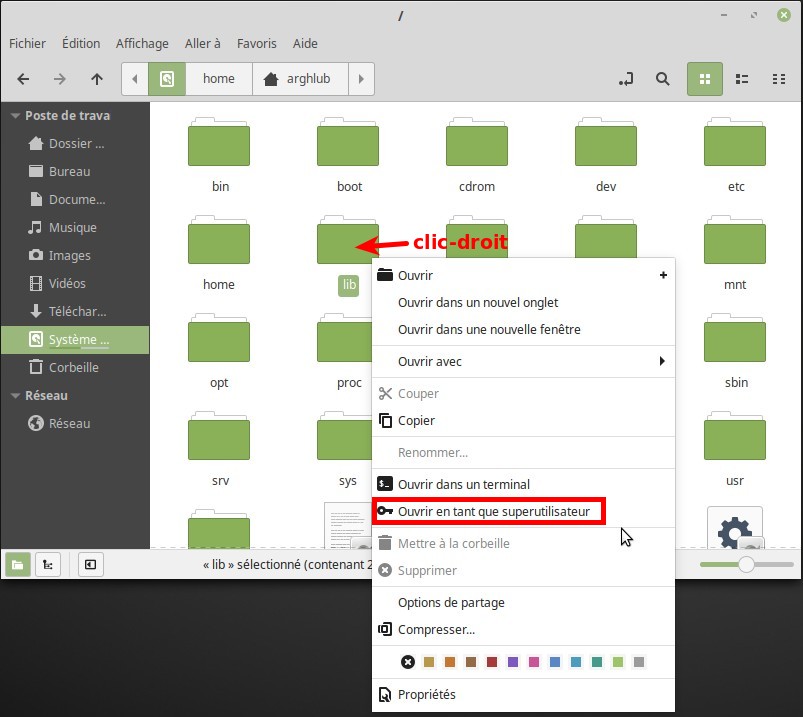
Task: Select Corbeille in the sidebar
Action: (x=73, y=367)
